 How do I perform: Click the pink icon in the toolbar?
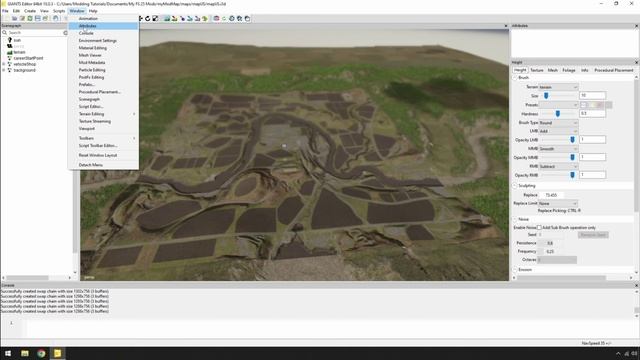point(216,18)
